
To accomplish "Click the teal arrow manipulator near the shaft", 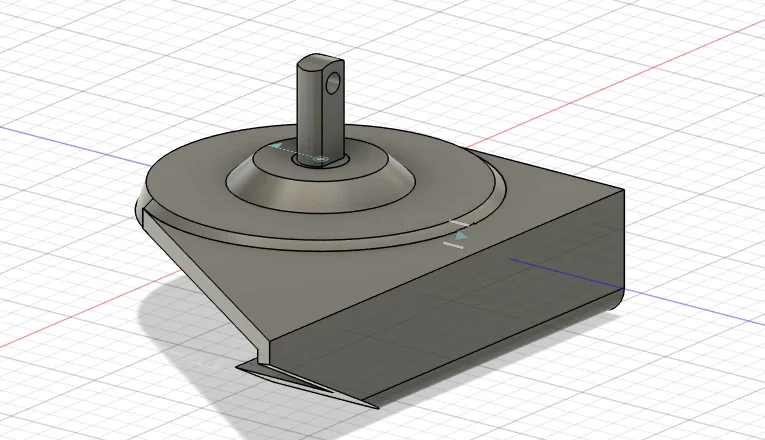I will point(275,146).
